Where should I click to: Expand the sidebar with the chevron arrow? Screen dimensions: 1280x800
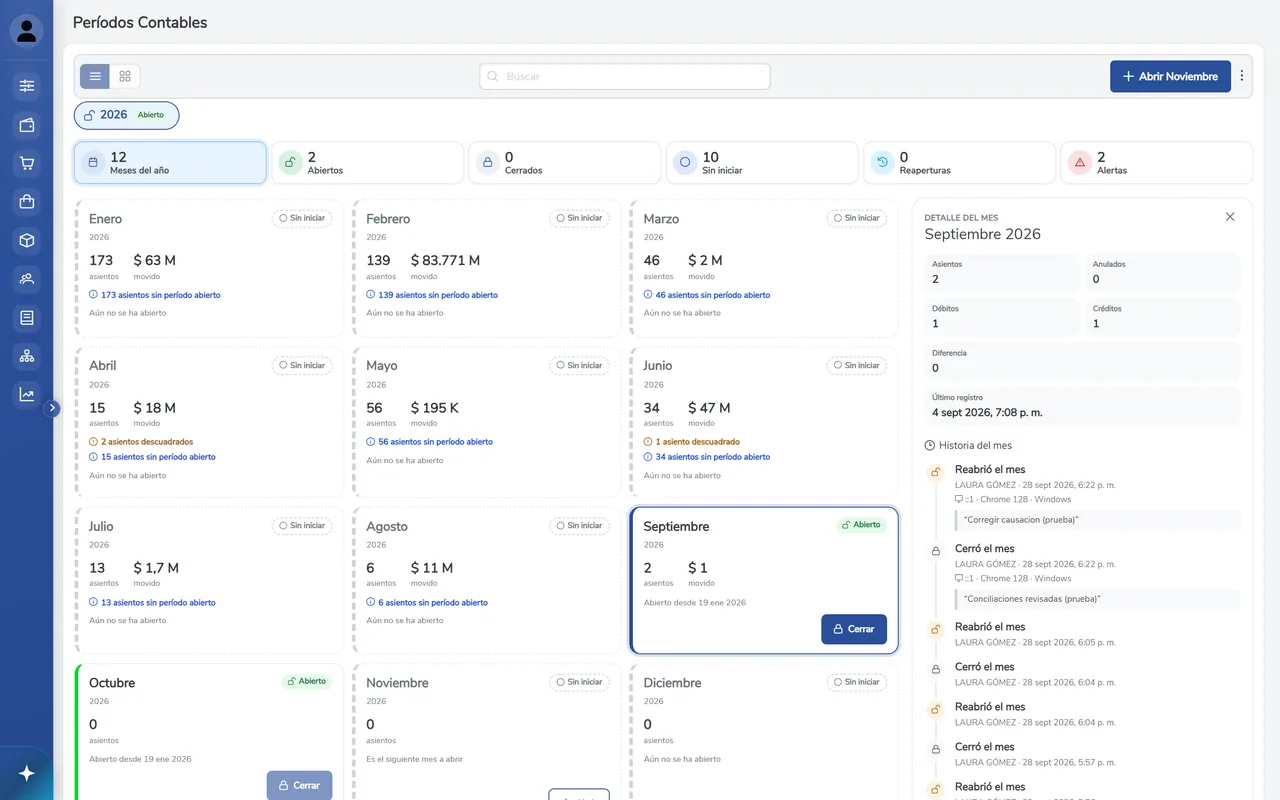coord(53,408)
